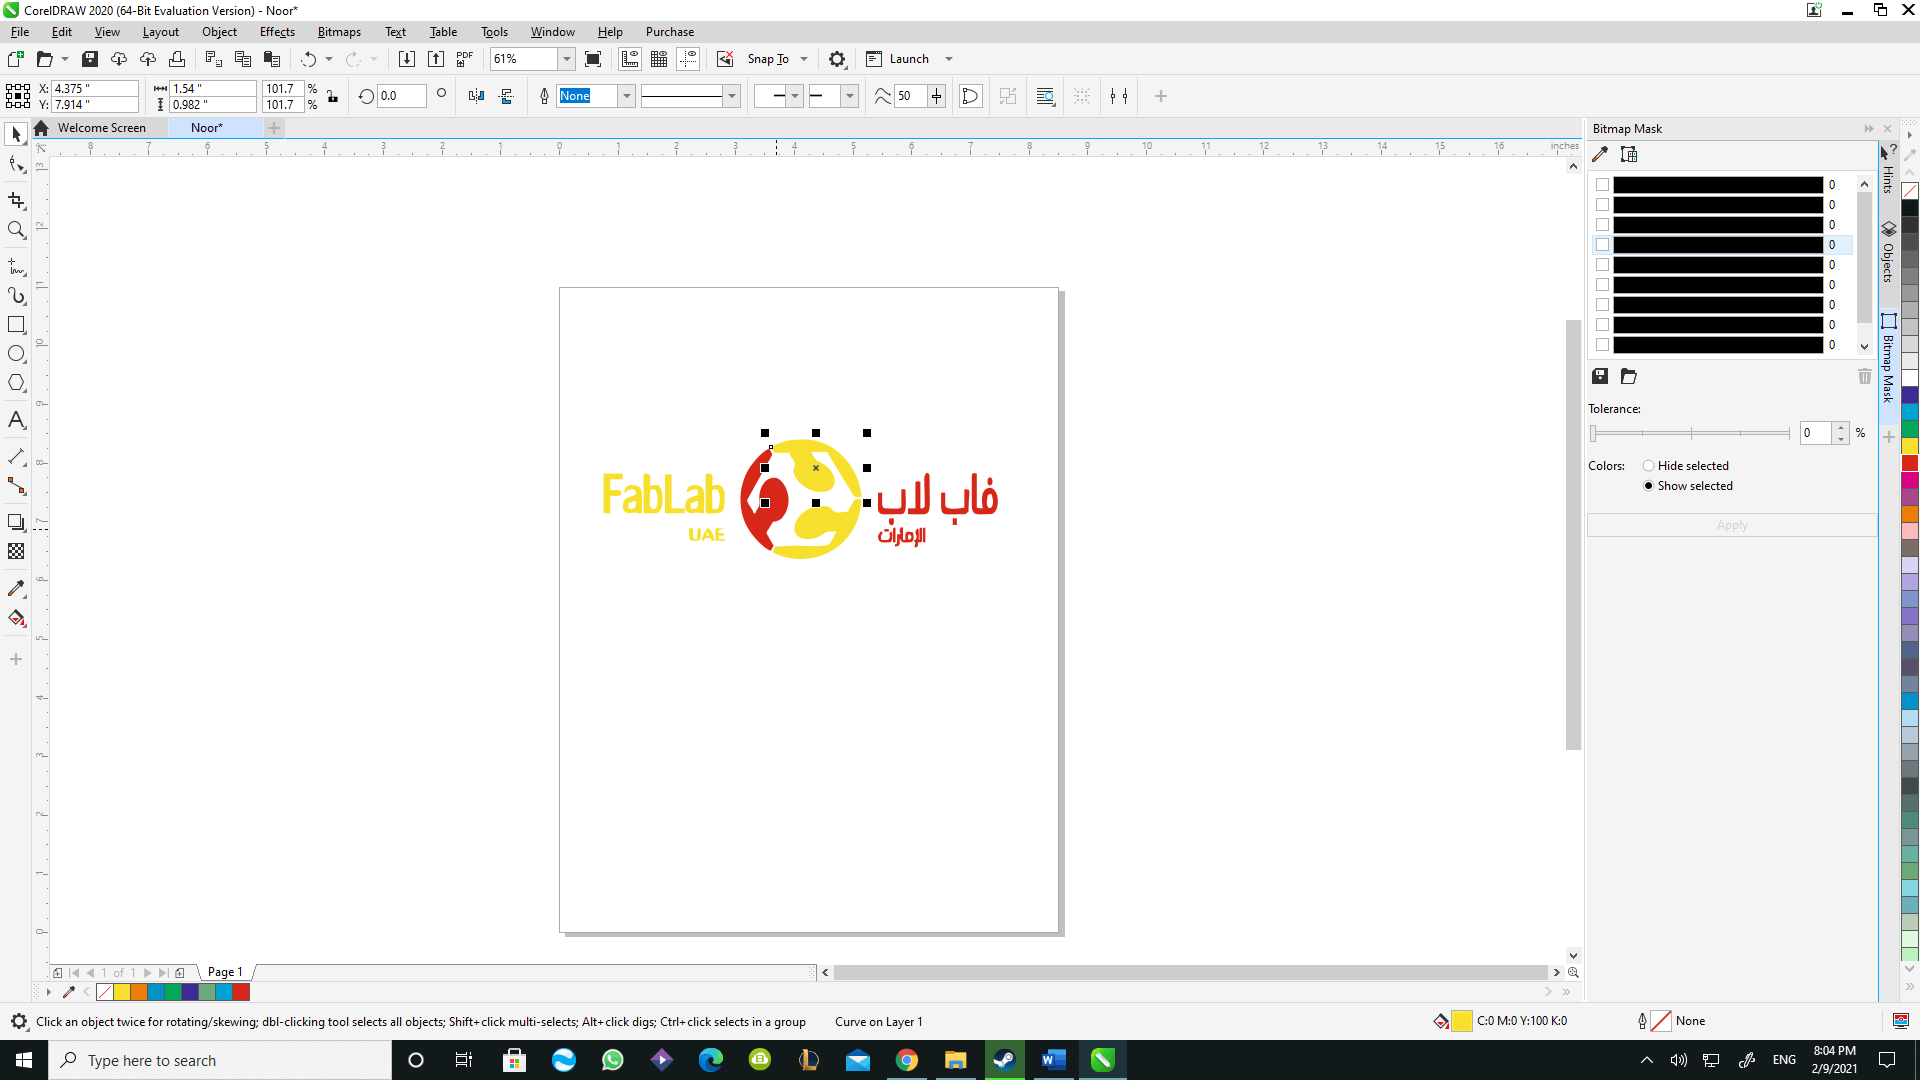The image size is (1920, 1080).
Task: Select the Drop Shadow tool
Action: pyautogui.click(x=16, y=522)
